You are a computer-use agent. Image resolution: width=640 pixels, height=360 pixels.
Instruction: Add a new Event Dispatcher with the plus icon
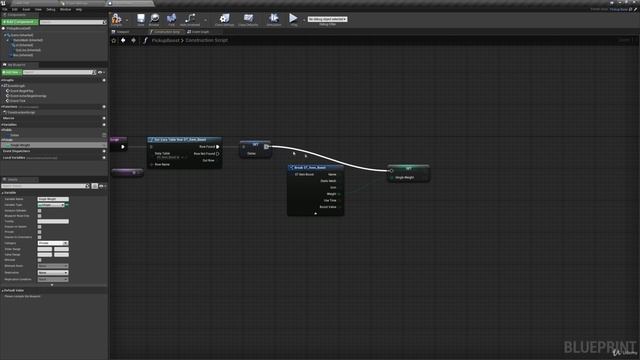(x=104, y=151)
